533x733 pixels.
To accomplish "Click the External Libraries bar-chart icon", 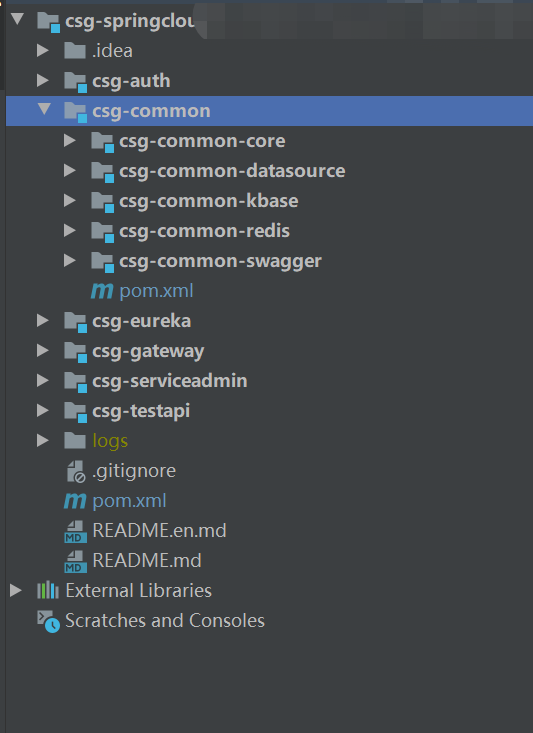I will pyautogui.click(x=48, y=591).
